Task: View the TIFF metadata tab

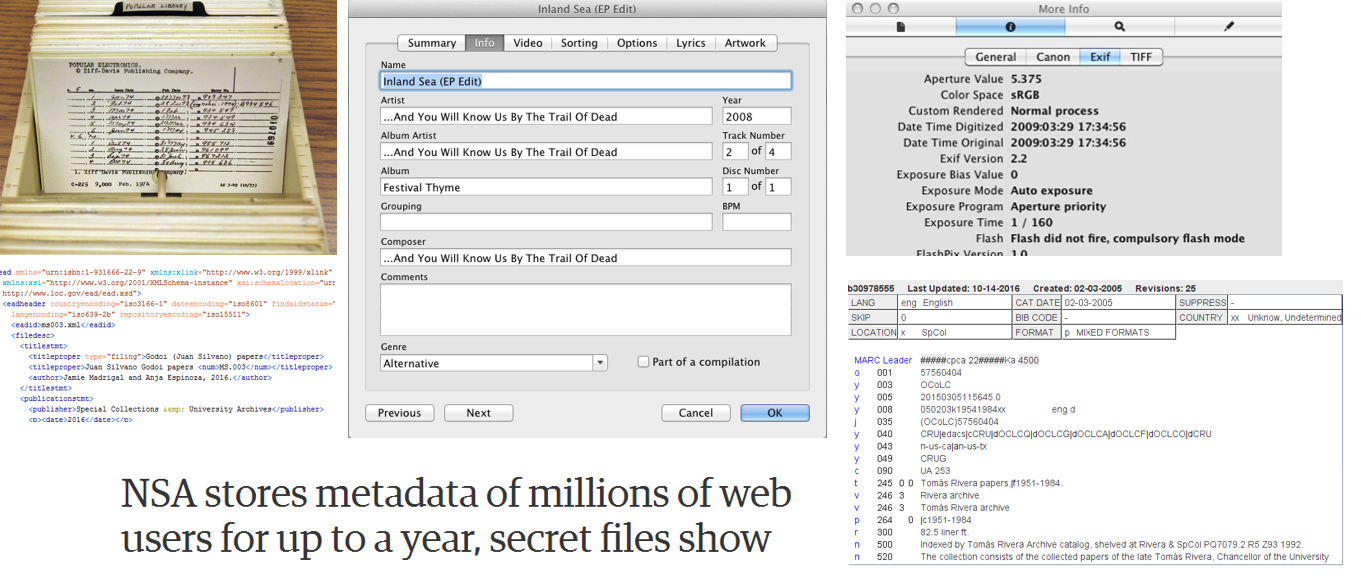Action: (1140, 57)
